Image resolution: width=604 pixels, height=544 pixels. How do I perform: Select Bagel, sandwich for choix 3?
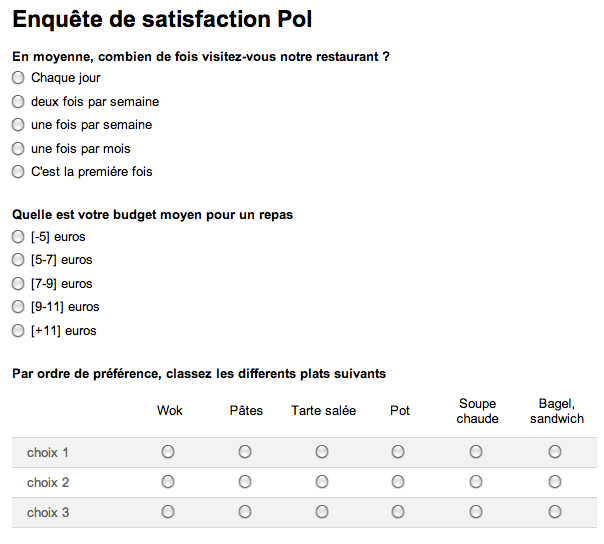[555, 512]
